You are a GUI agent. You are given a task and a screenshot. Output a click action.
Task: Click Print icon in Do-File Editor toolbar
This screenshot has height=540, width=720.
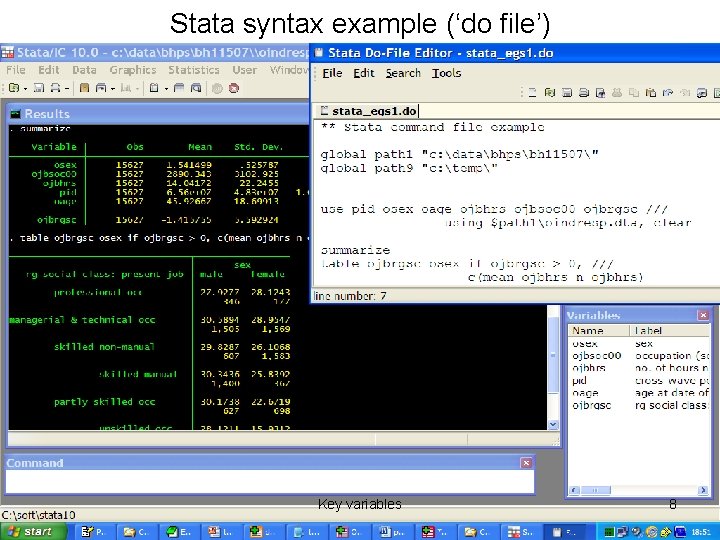(x=584, y=93)
